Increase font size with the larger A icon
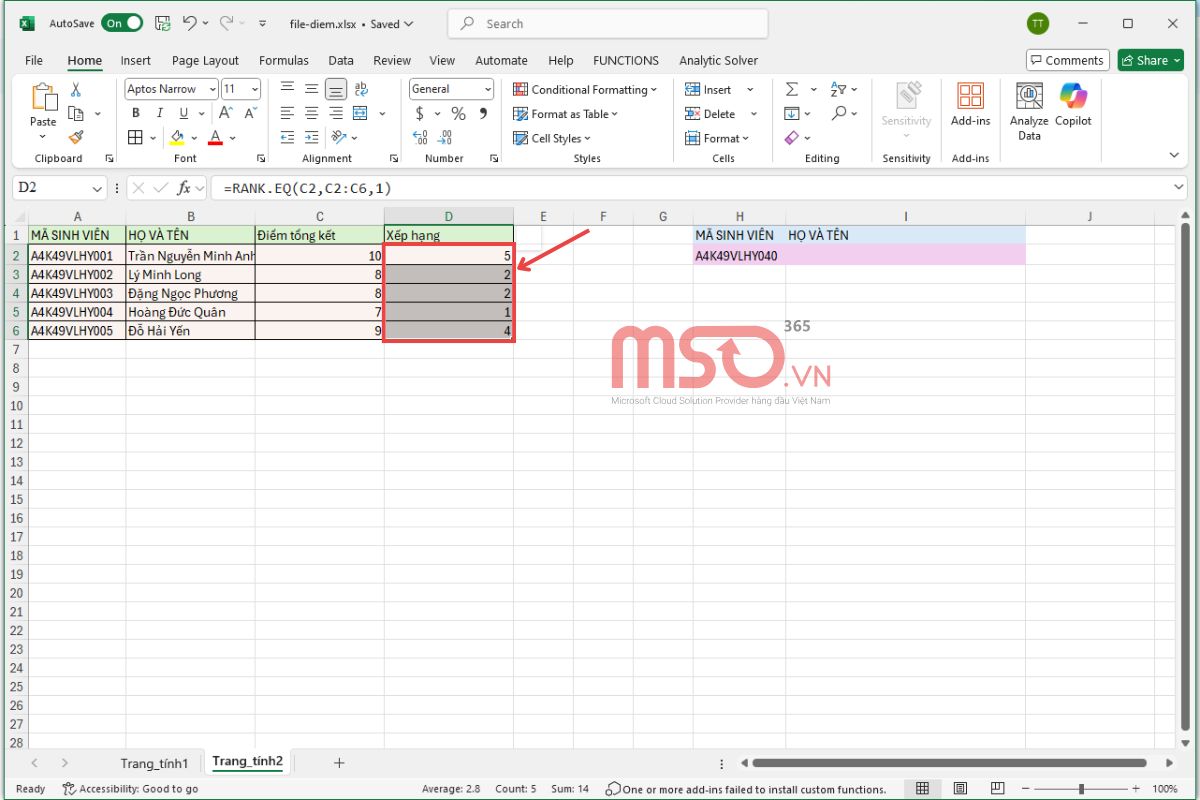This screenshot has width=1200, height=800. click(227, 113)
